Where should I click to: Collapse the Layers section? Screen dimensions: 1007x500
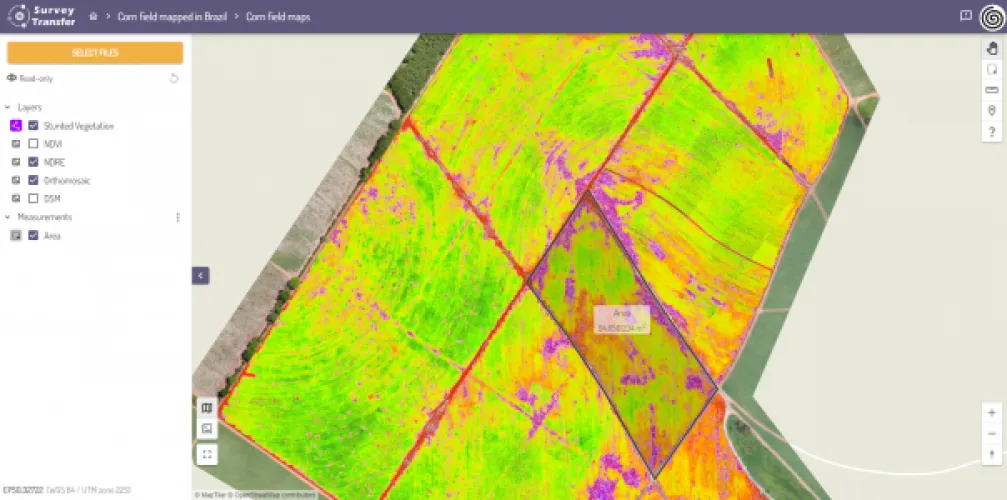[8, 107]
